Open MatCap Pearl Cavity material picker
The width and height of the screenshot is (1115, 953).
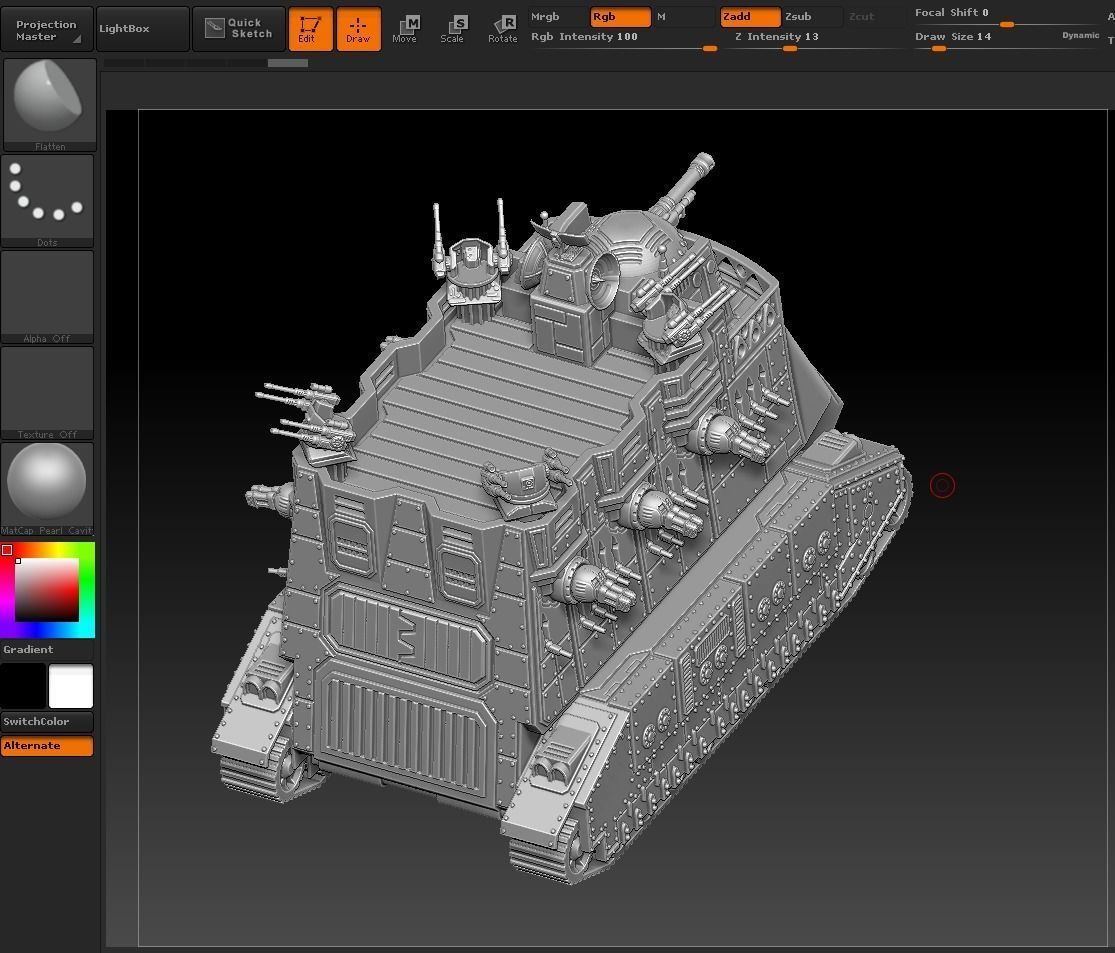[x=47, y=489]
